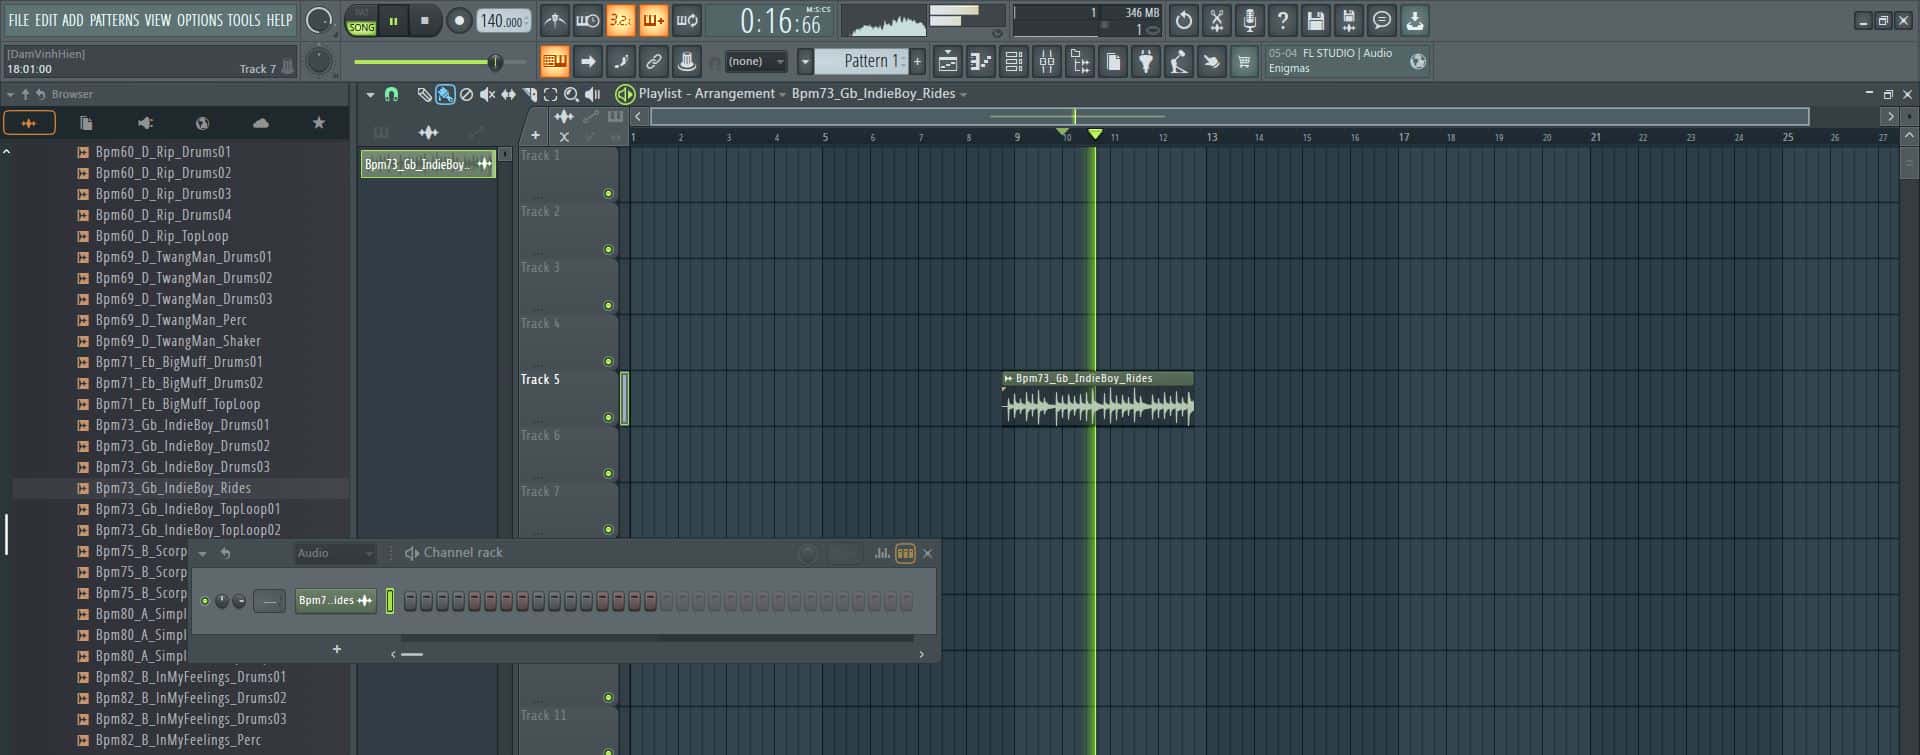Select the playlist zoom tool

pyautogui.click(x=571, y=94)
